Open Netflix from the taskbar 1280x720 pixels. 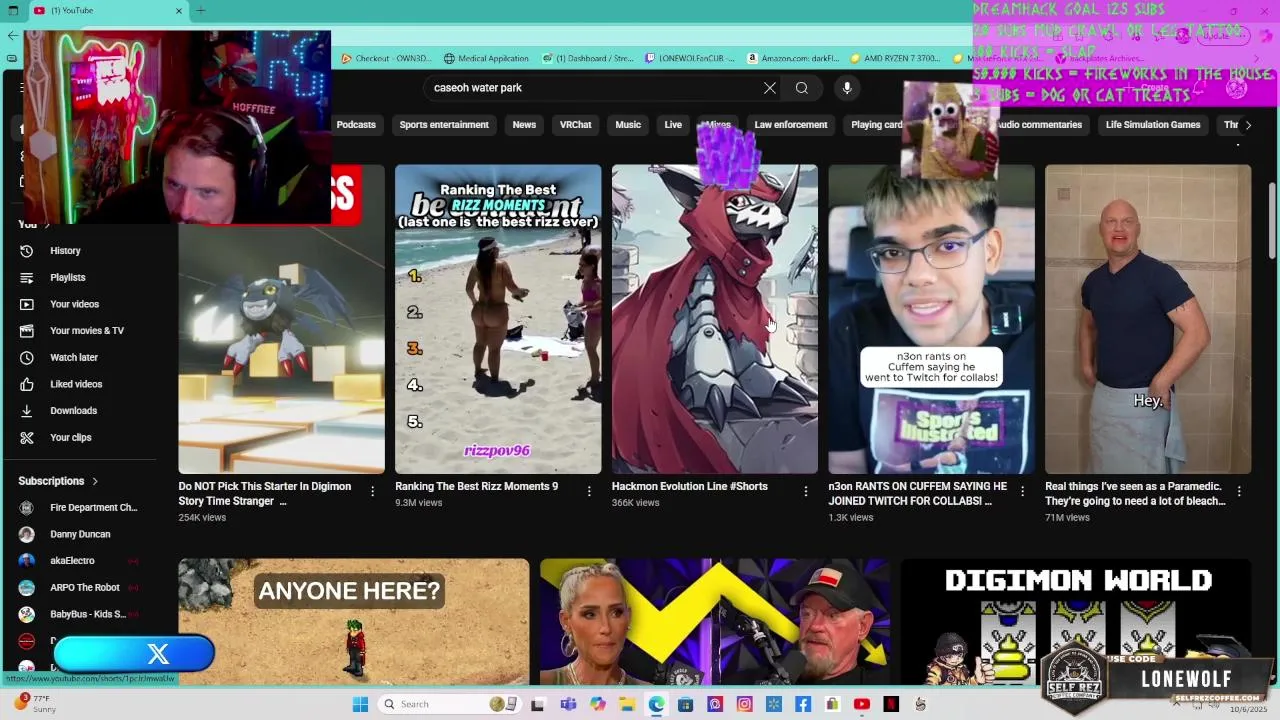point(891,704)
